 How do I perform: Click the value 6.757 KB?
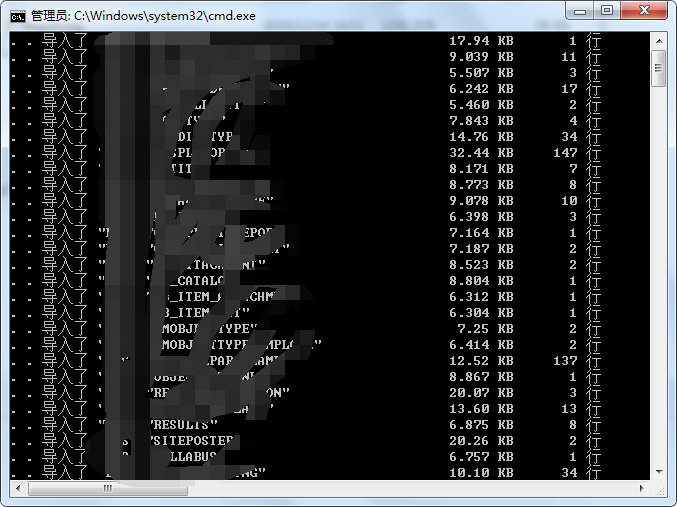tap(481, 456)
